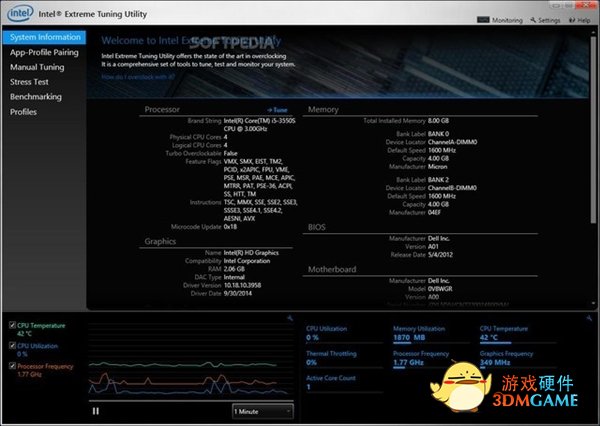
Task: Toggle the CPU Utilization checkbox
Action: click(x=13, y=345)
